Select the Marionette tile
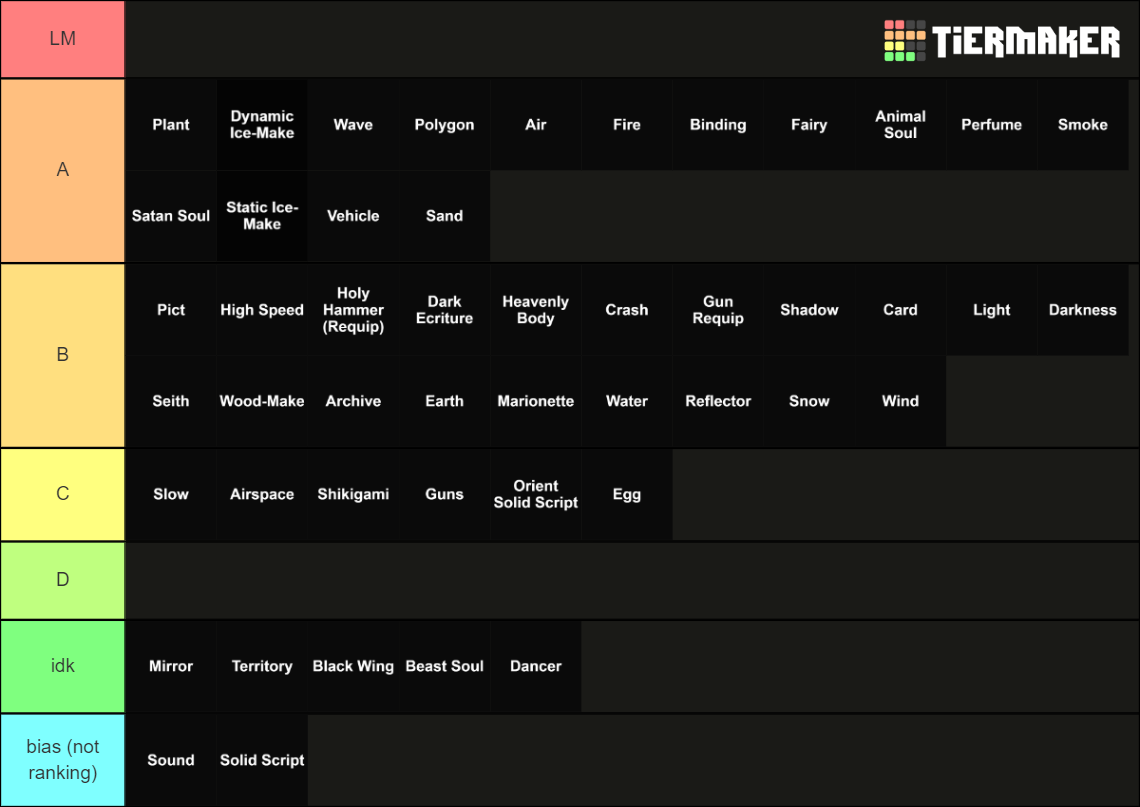Image resolution: width=1140 pixels, height=807 pixels. [x=536, y=401]
